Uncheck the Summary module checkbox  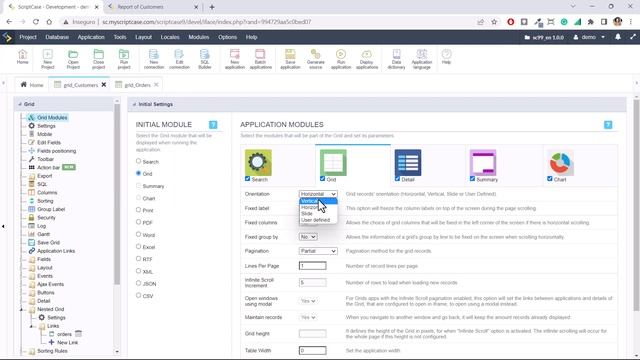coord(472,179)
